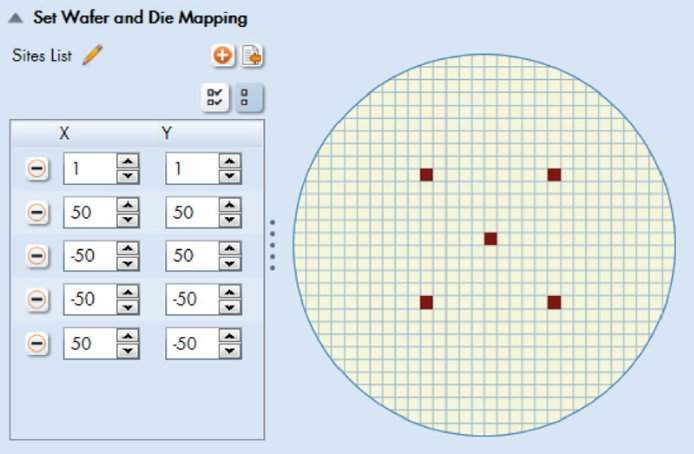Viewport: 694px width, 454px height.
Task: Increase X value in row 50, -50
Action: (128, 335)
